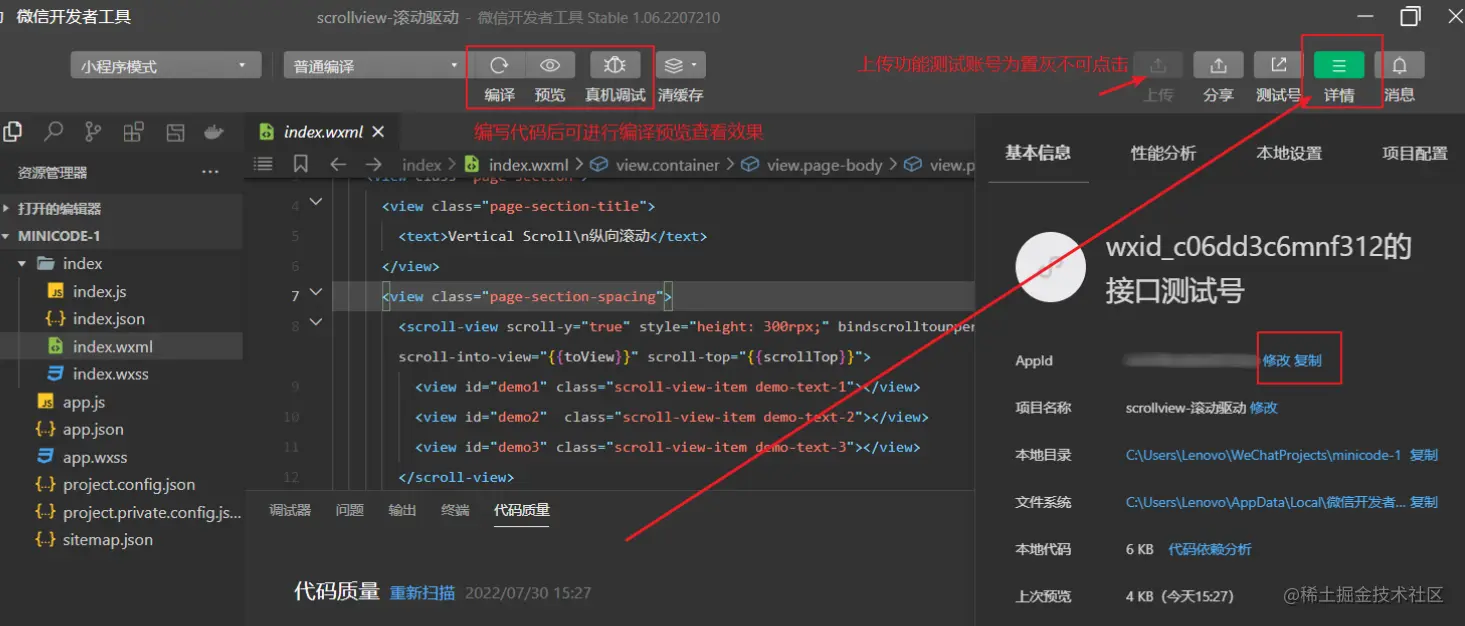Fold code at line 7 chevron

[x=316, y=293]
